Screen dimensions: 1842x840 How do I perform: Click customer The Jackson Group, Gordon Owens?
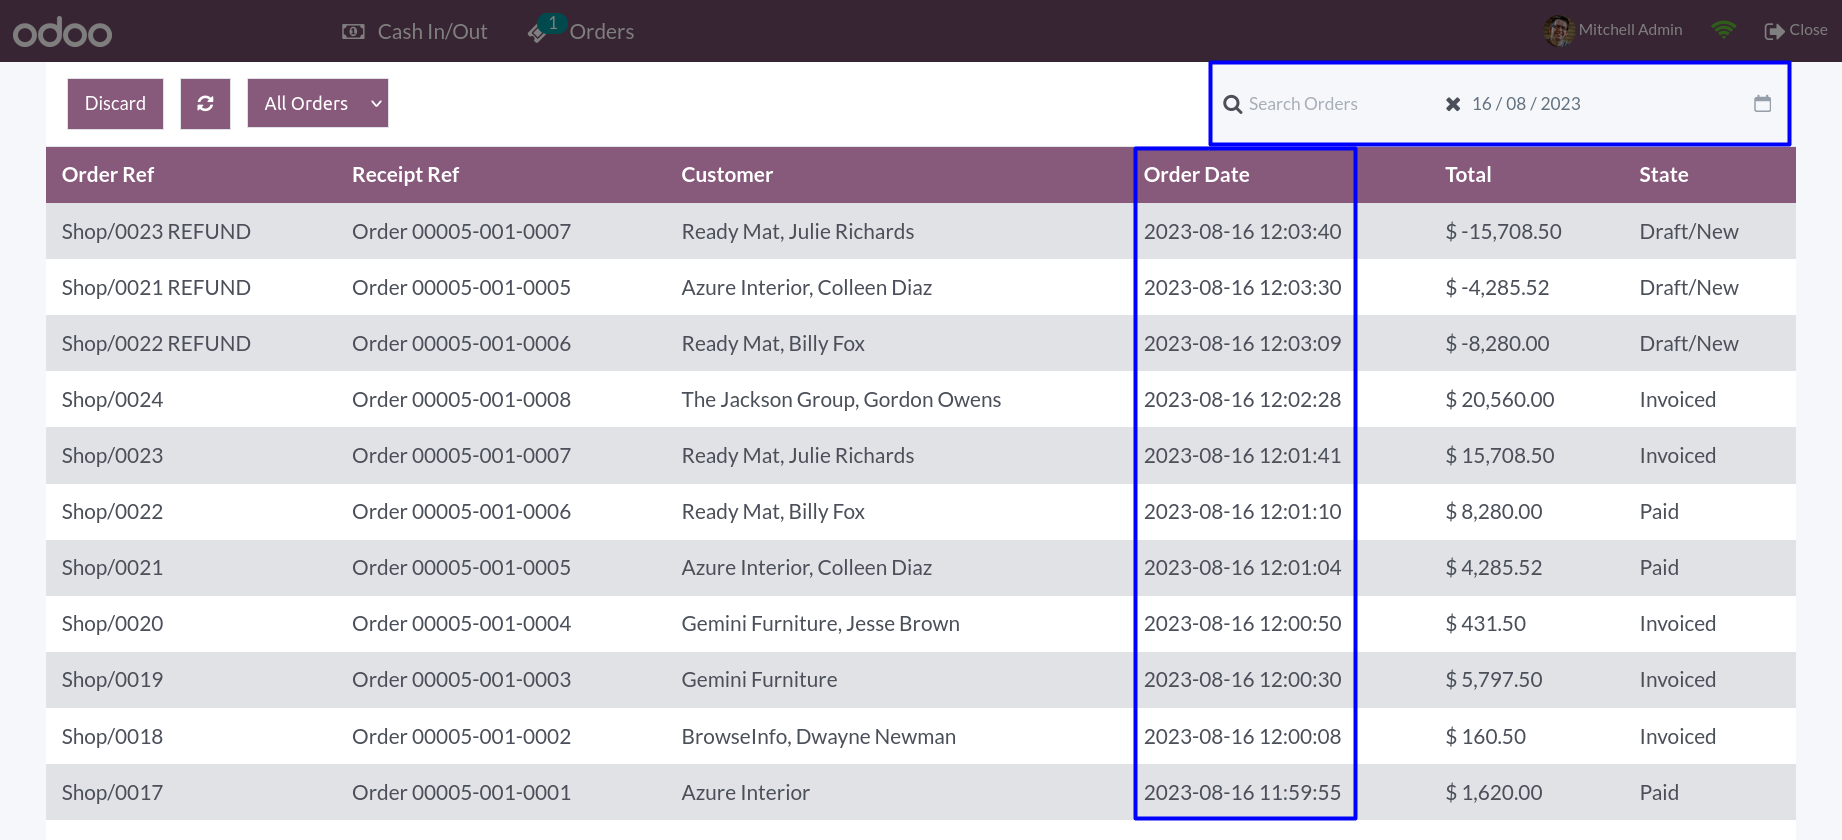pyautogui.click(x=841, y=400)
